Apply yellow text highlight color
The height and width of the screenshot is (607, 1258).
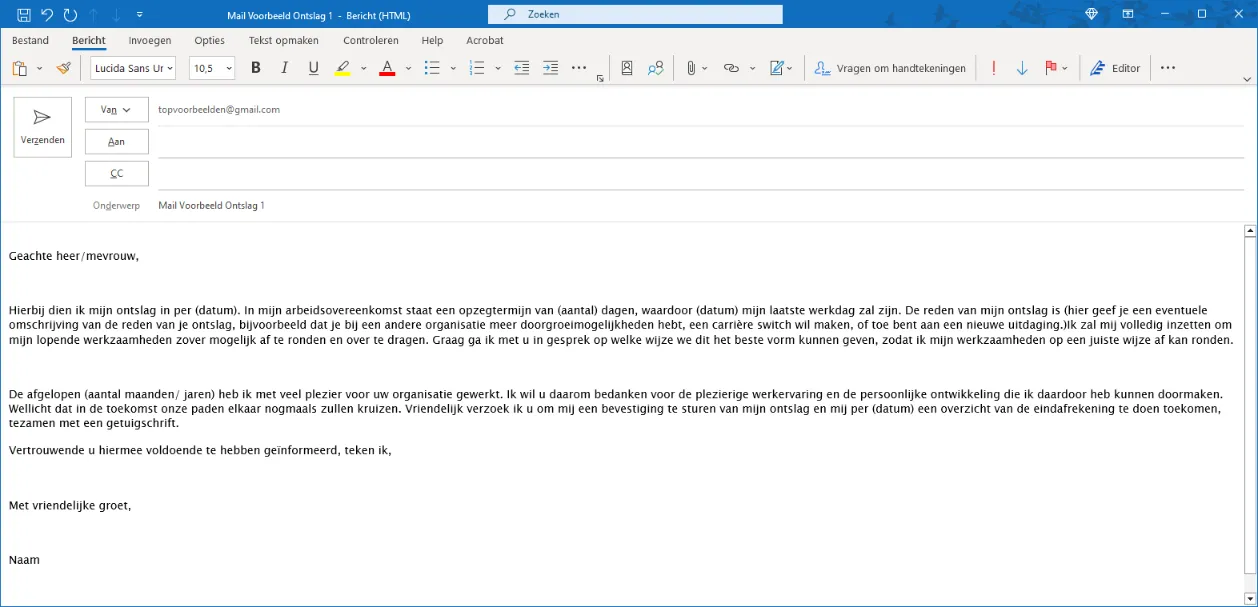pos(342,67)
